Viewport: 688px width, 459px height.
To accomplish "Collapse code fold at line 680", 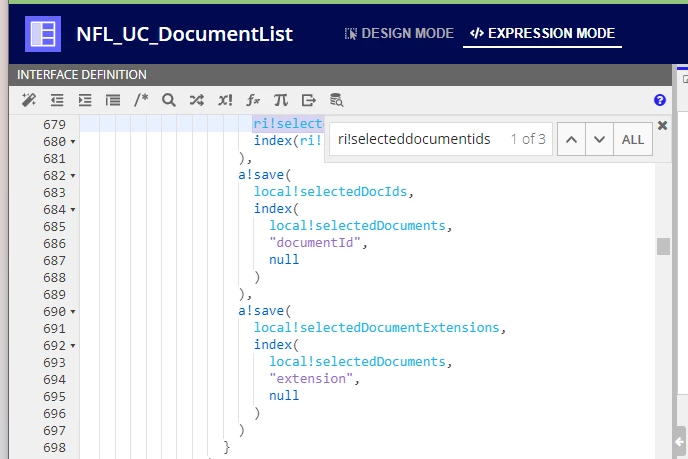I will click(73, 142).
